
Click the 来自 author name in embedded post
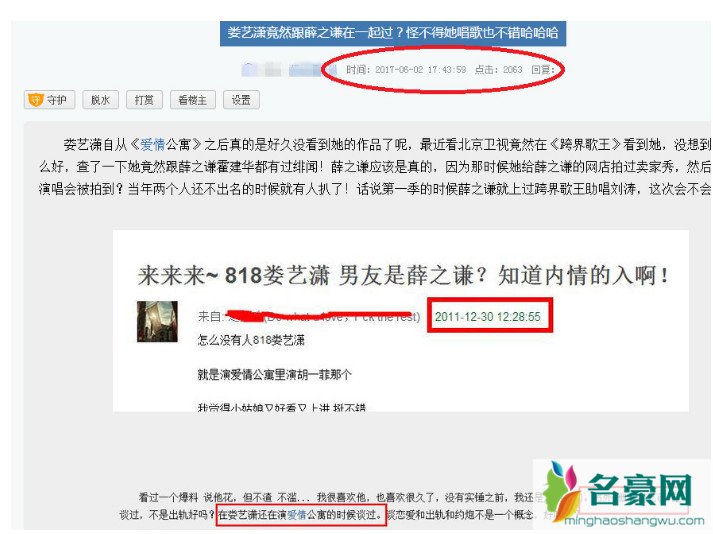[x=309, y=316]
